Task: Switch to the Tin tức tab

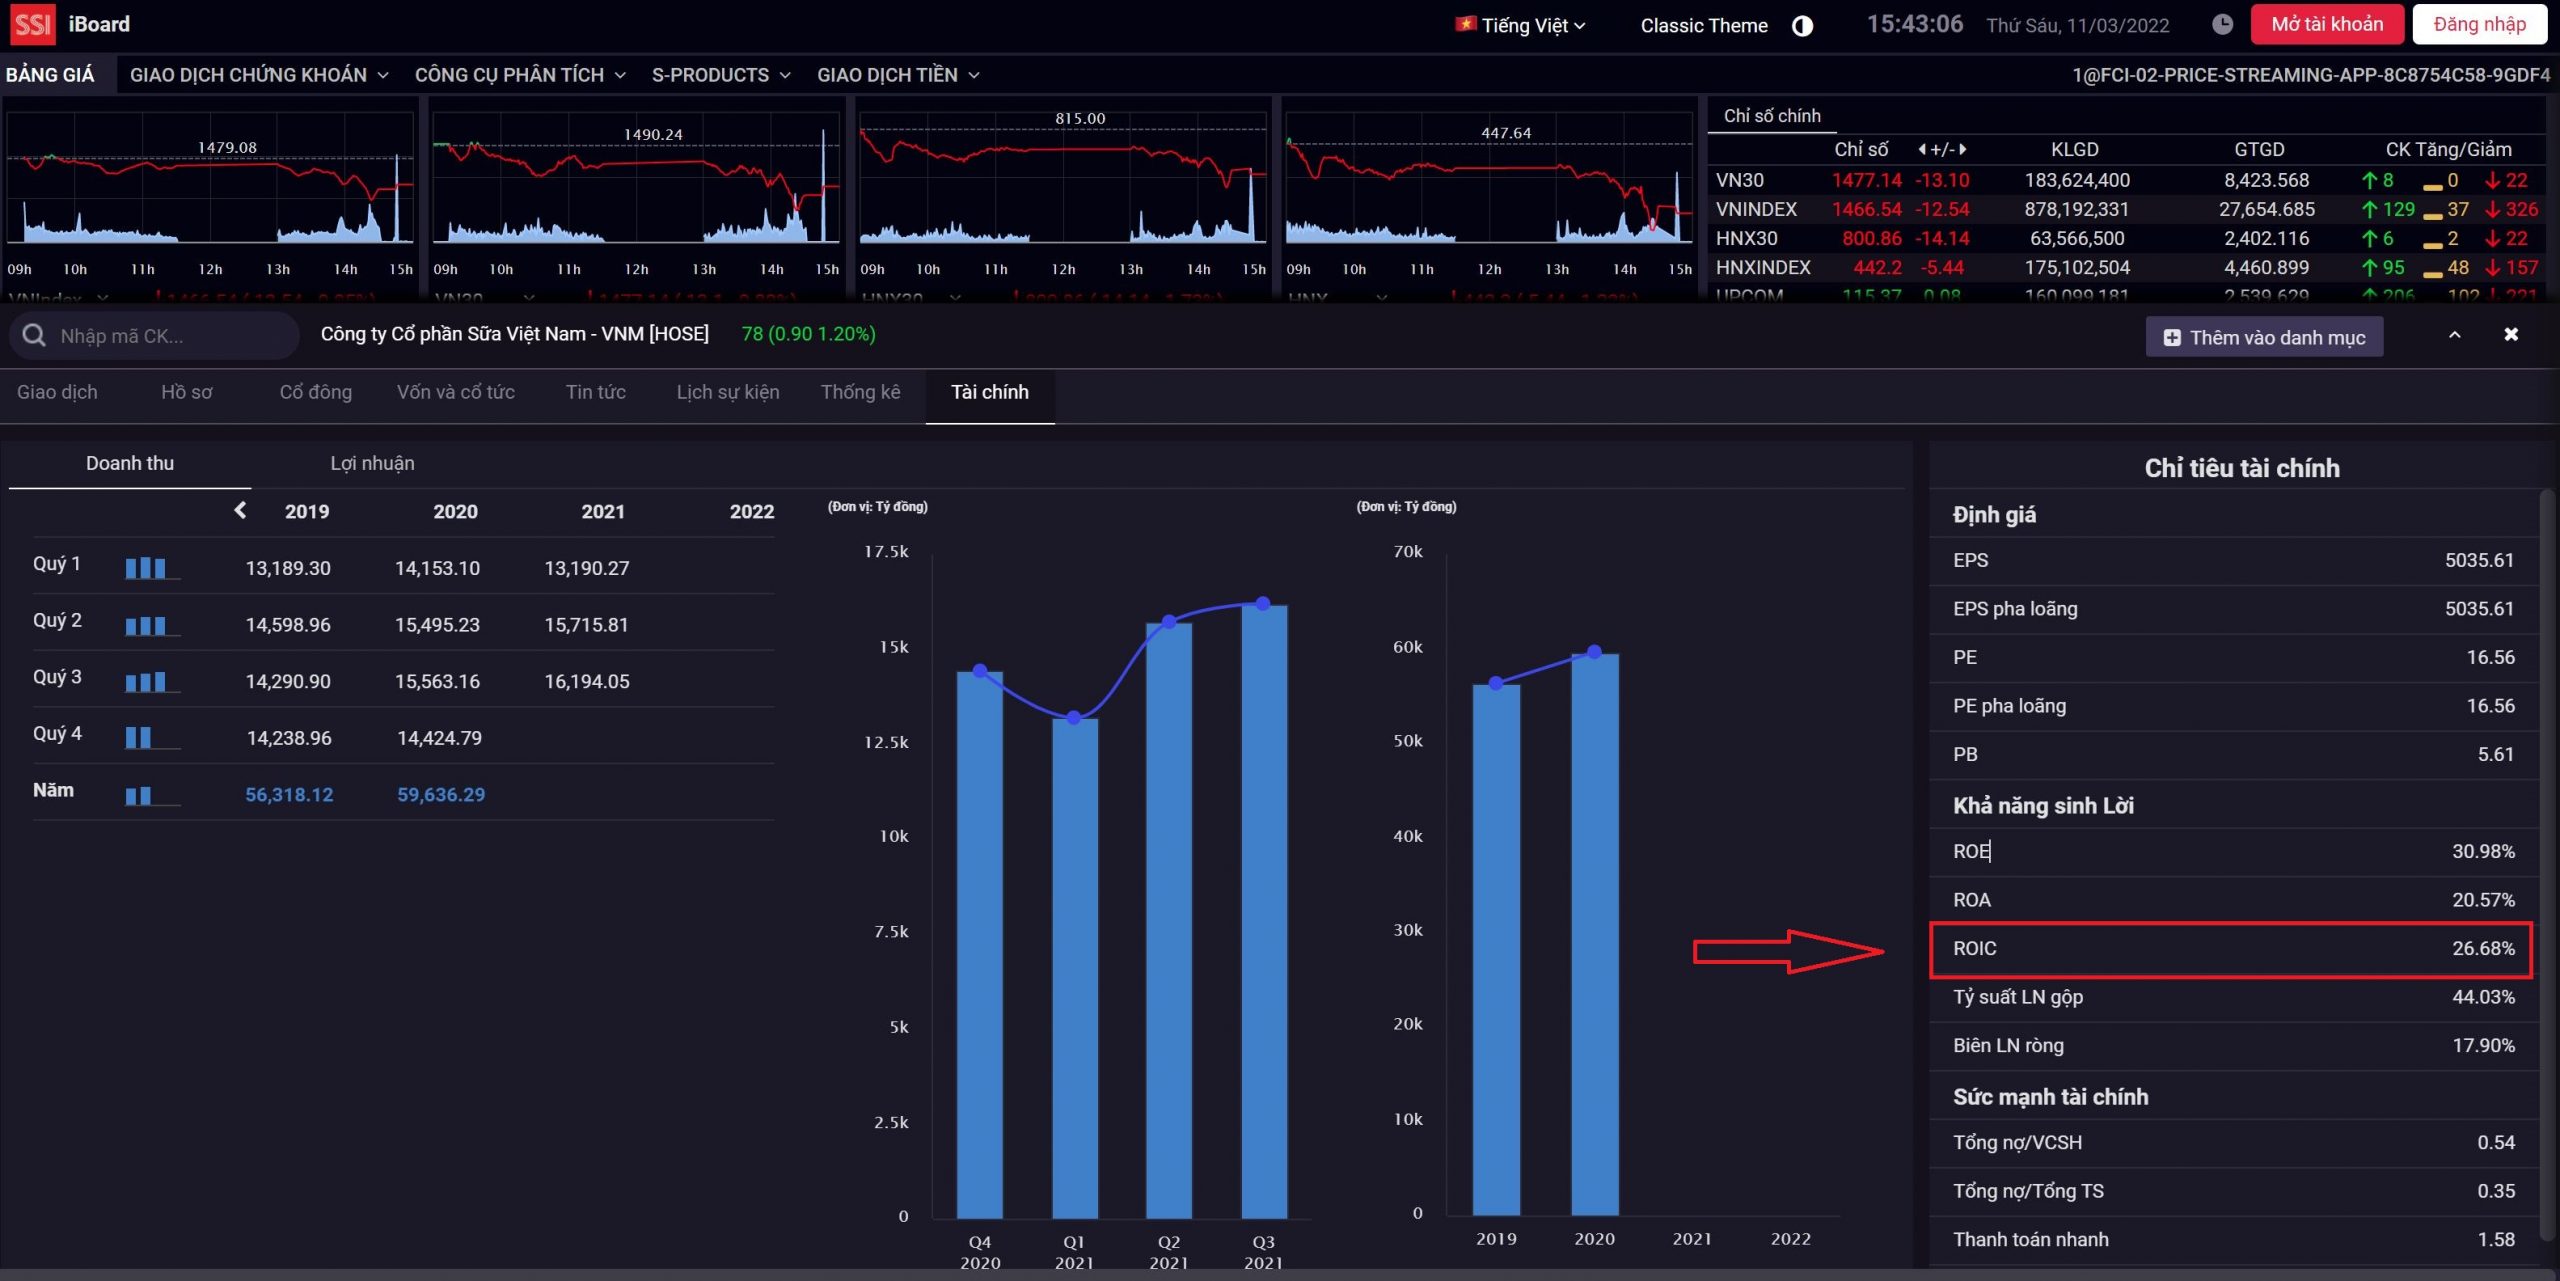Action: (x=596, y=392)
